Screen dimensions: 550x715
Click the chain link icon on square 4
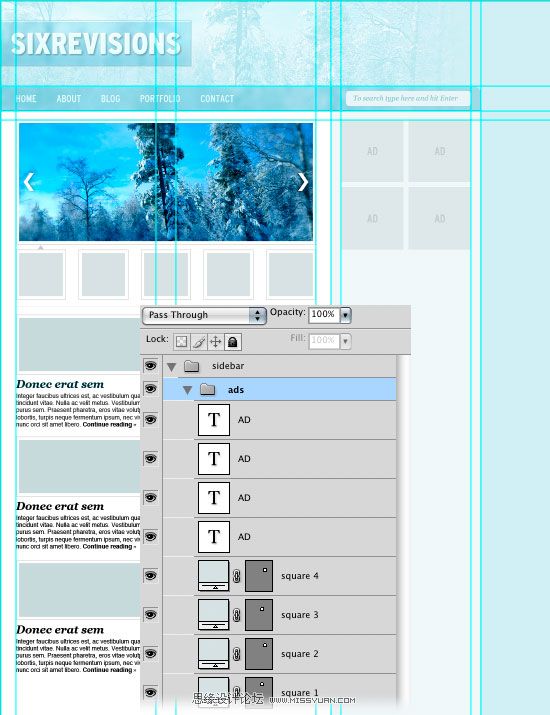pos(237,576)
